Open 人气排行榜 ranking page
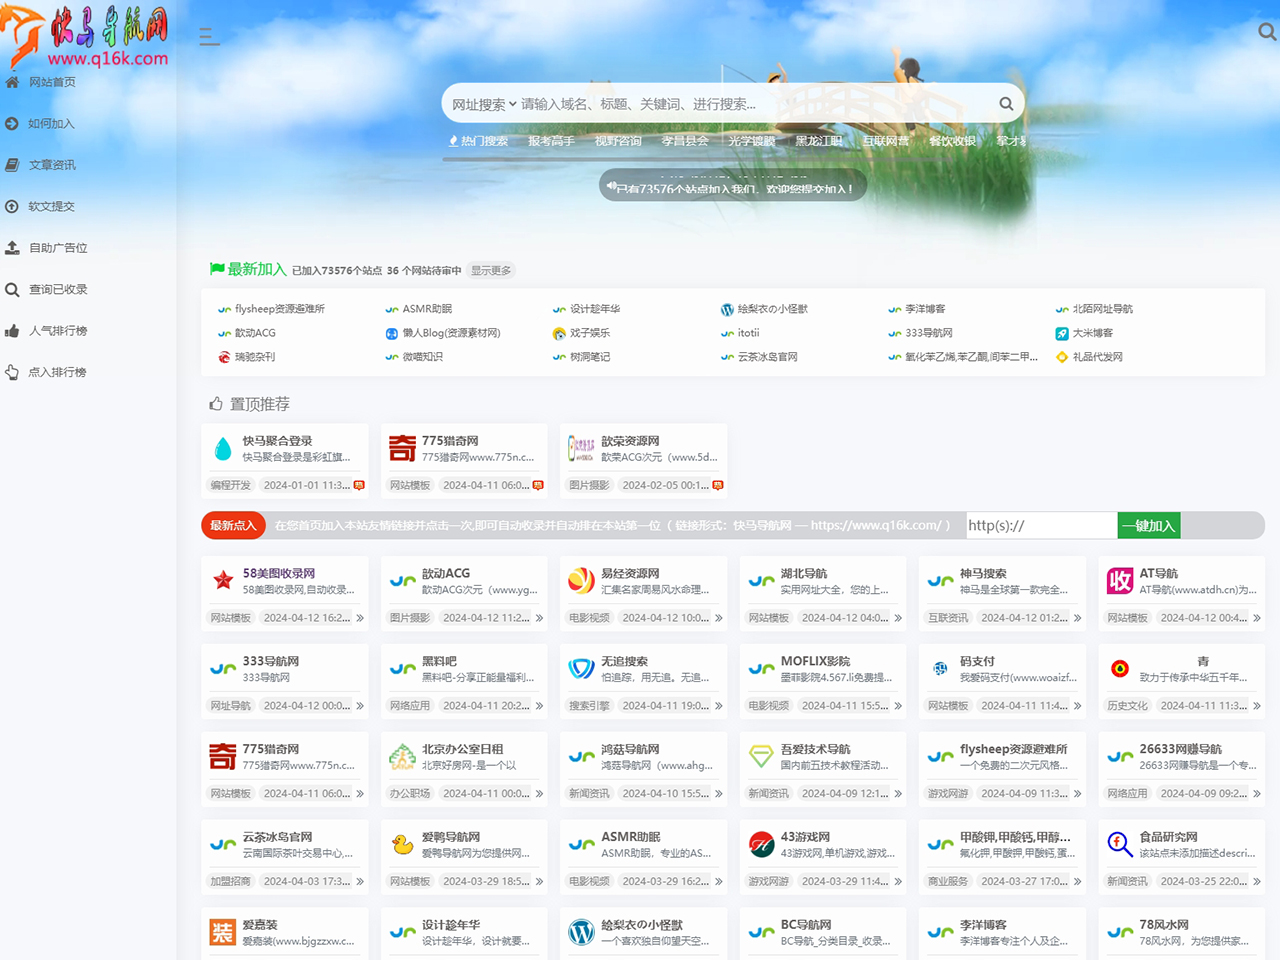The height and width of the screenshot is (960, 1280). 58,331
